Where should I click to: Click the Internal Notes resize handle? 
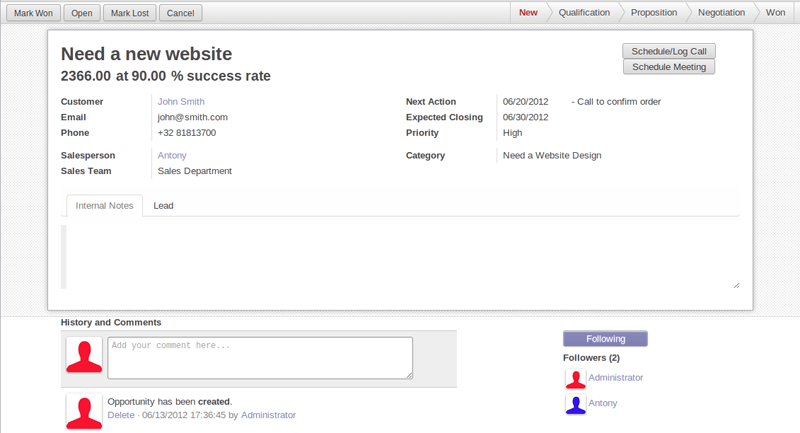(736, 285)
